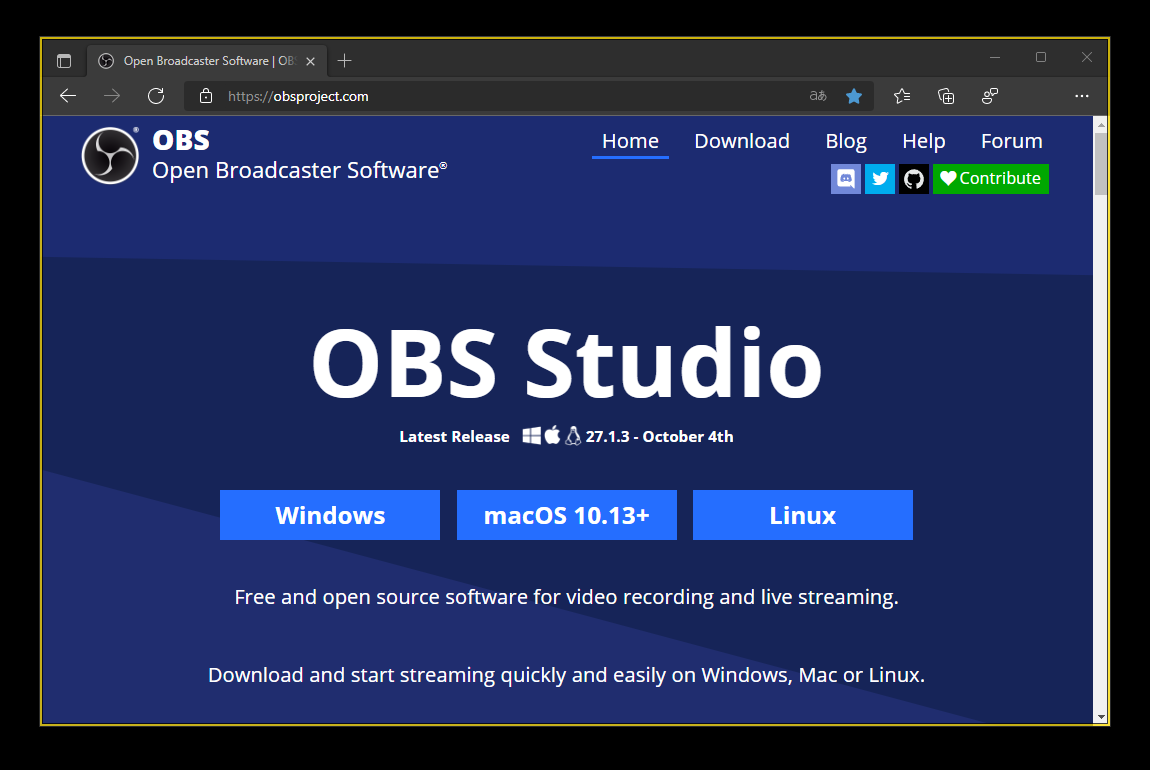The width and height of the screenshot is (1150, 770).
Task: Minimize the browser window
Action: point(995,57)
